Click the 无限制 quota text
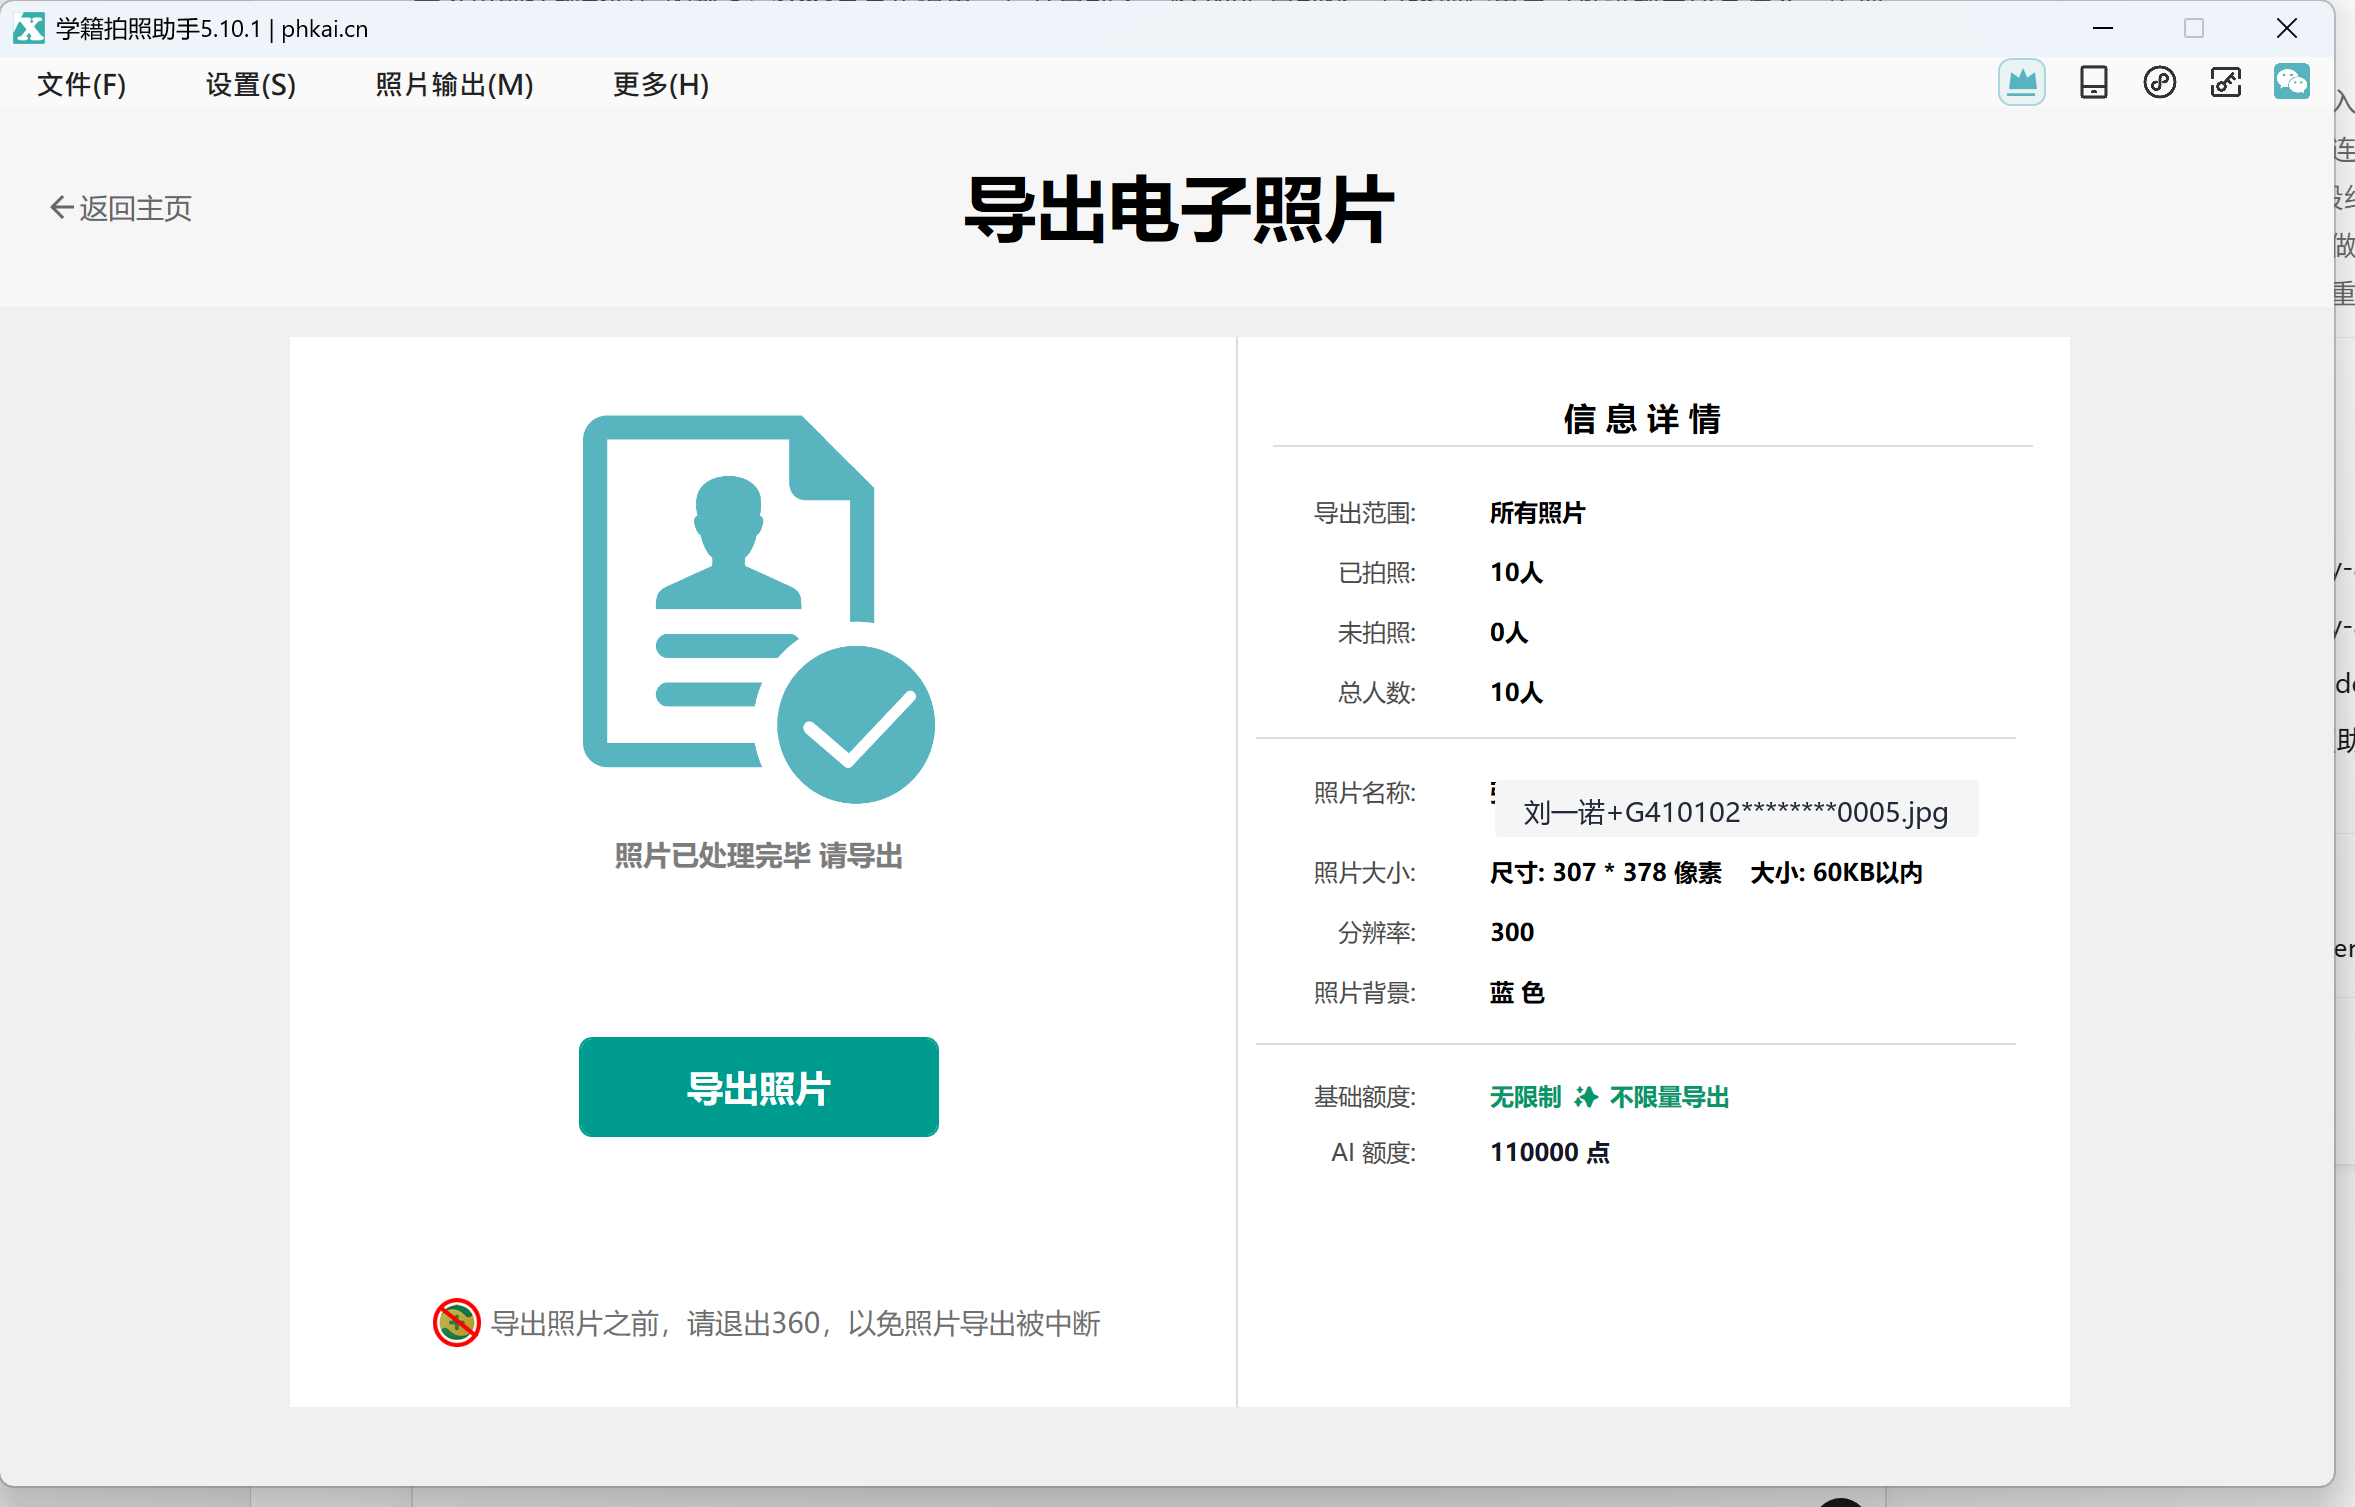This screenshot has width=2355, height=1507. click(x=1525, y=1097)
